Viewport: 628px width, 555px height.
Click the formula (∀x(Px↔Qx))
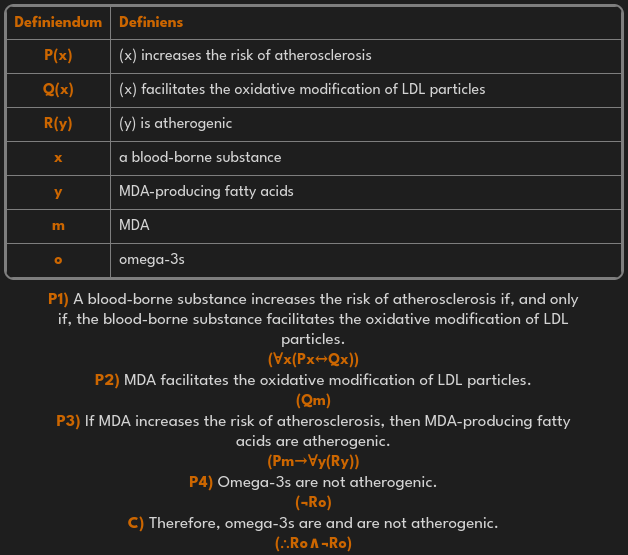tap(313, 359)
